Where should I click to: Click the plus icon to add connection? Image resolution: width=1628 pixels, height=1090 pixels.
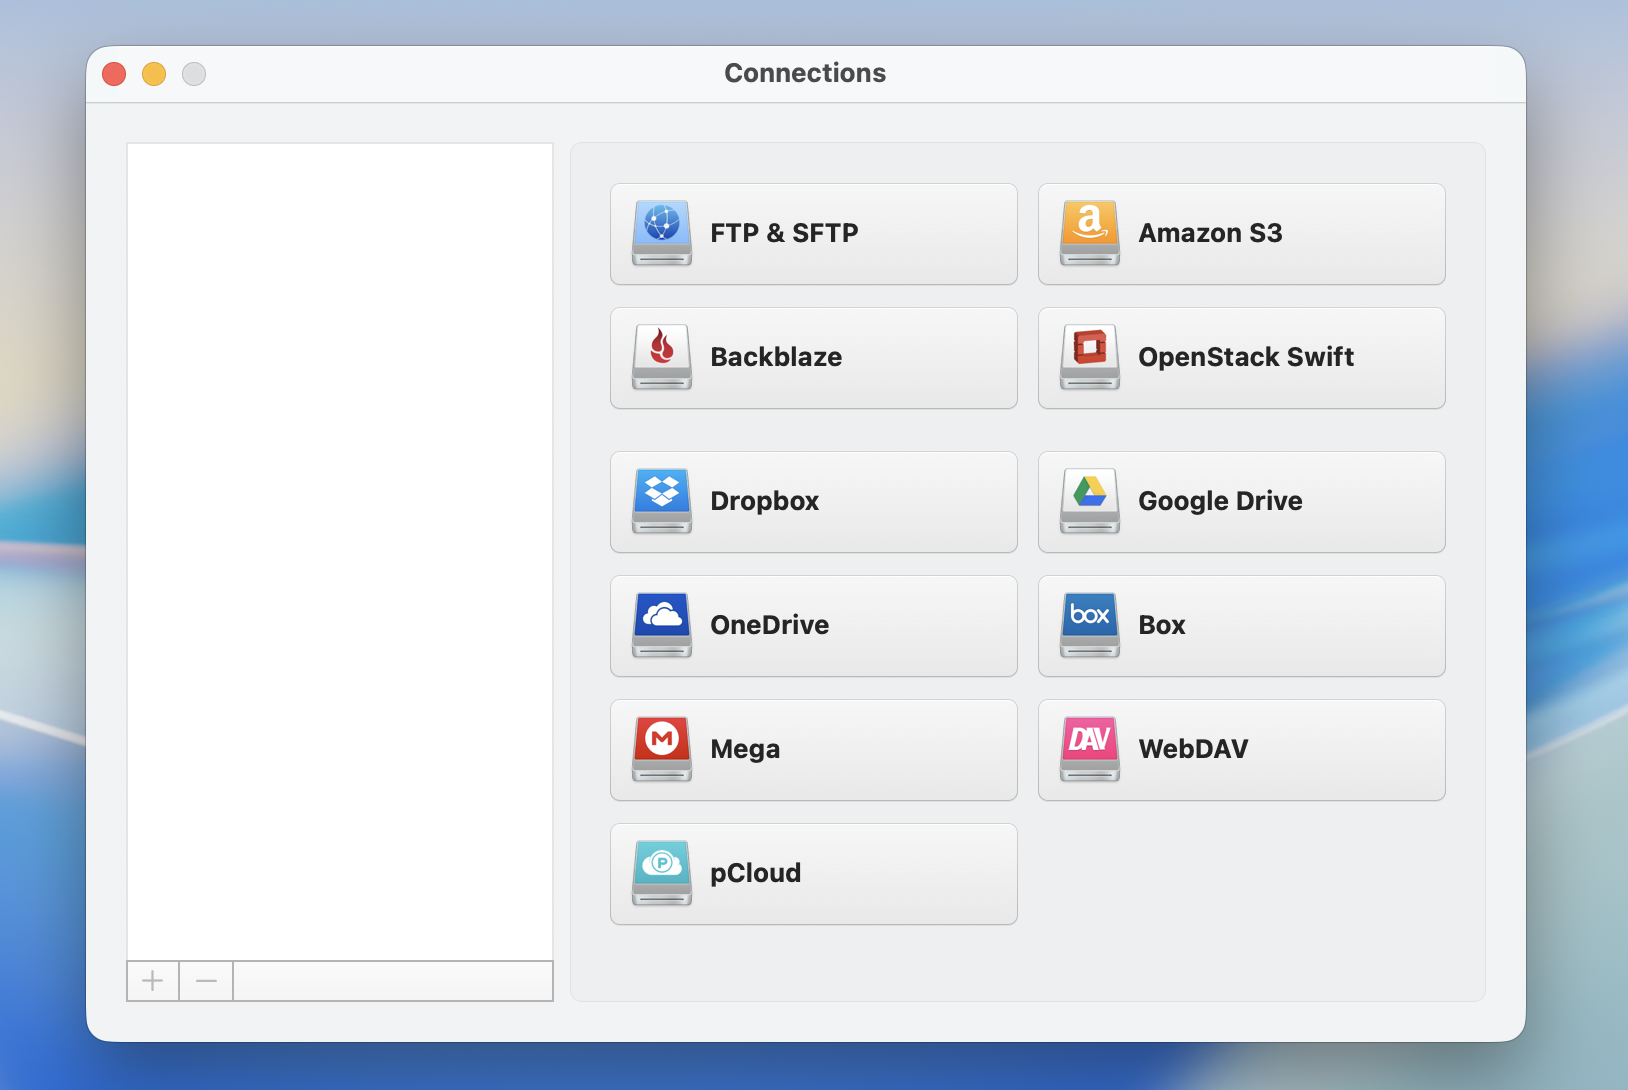(153, 981)
